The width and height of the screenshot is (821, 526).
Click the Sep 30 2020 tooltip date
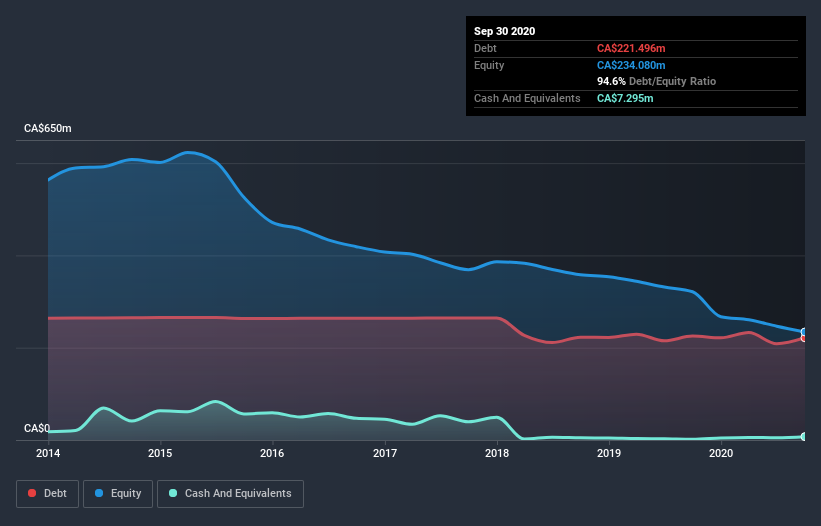click(x=505, y=31)
